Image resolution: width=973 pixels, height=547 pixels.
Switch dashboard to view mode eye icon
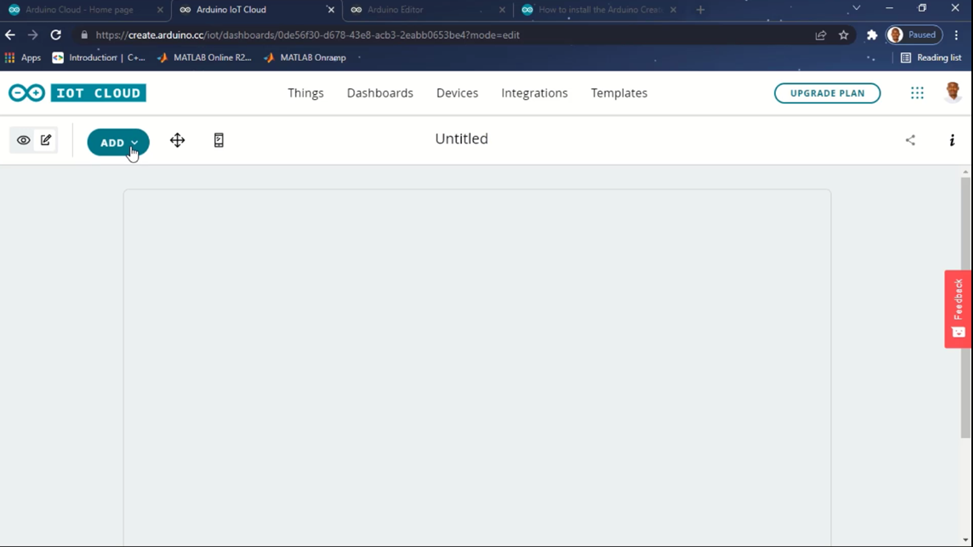(x=23, y=140)
